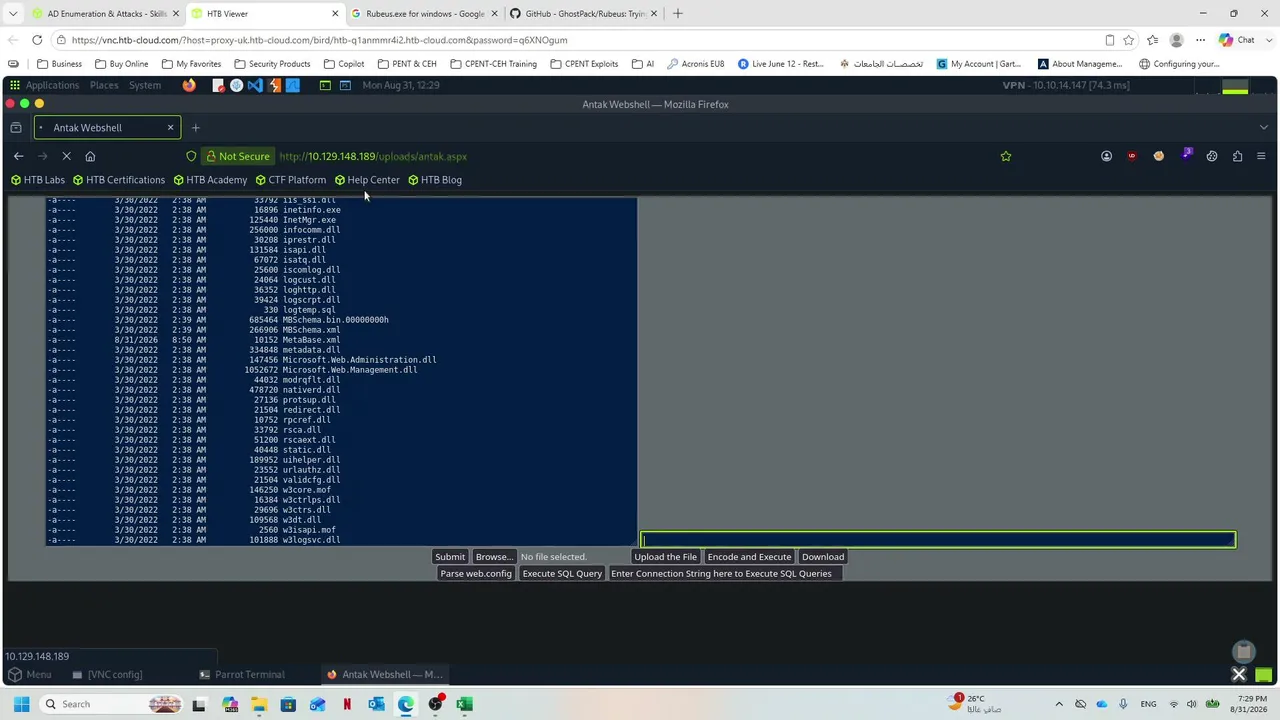The width and height of the screenshot is (1280, 720).
Task: Click the tracking protection shield icon
Action: [191, 156]
